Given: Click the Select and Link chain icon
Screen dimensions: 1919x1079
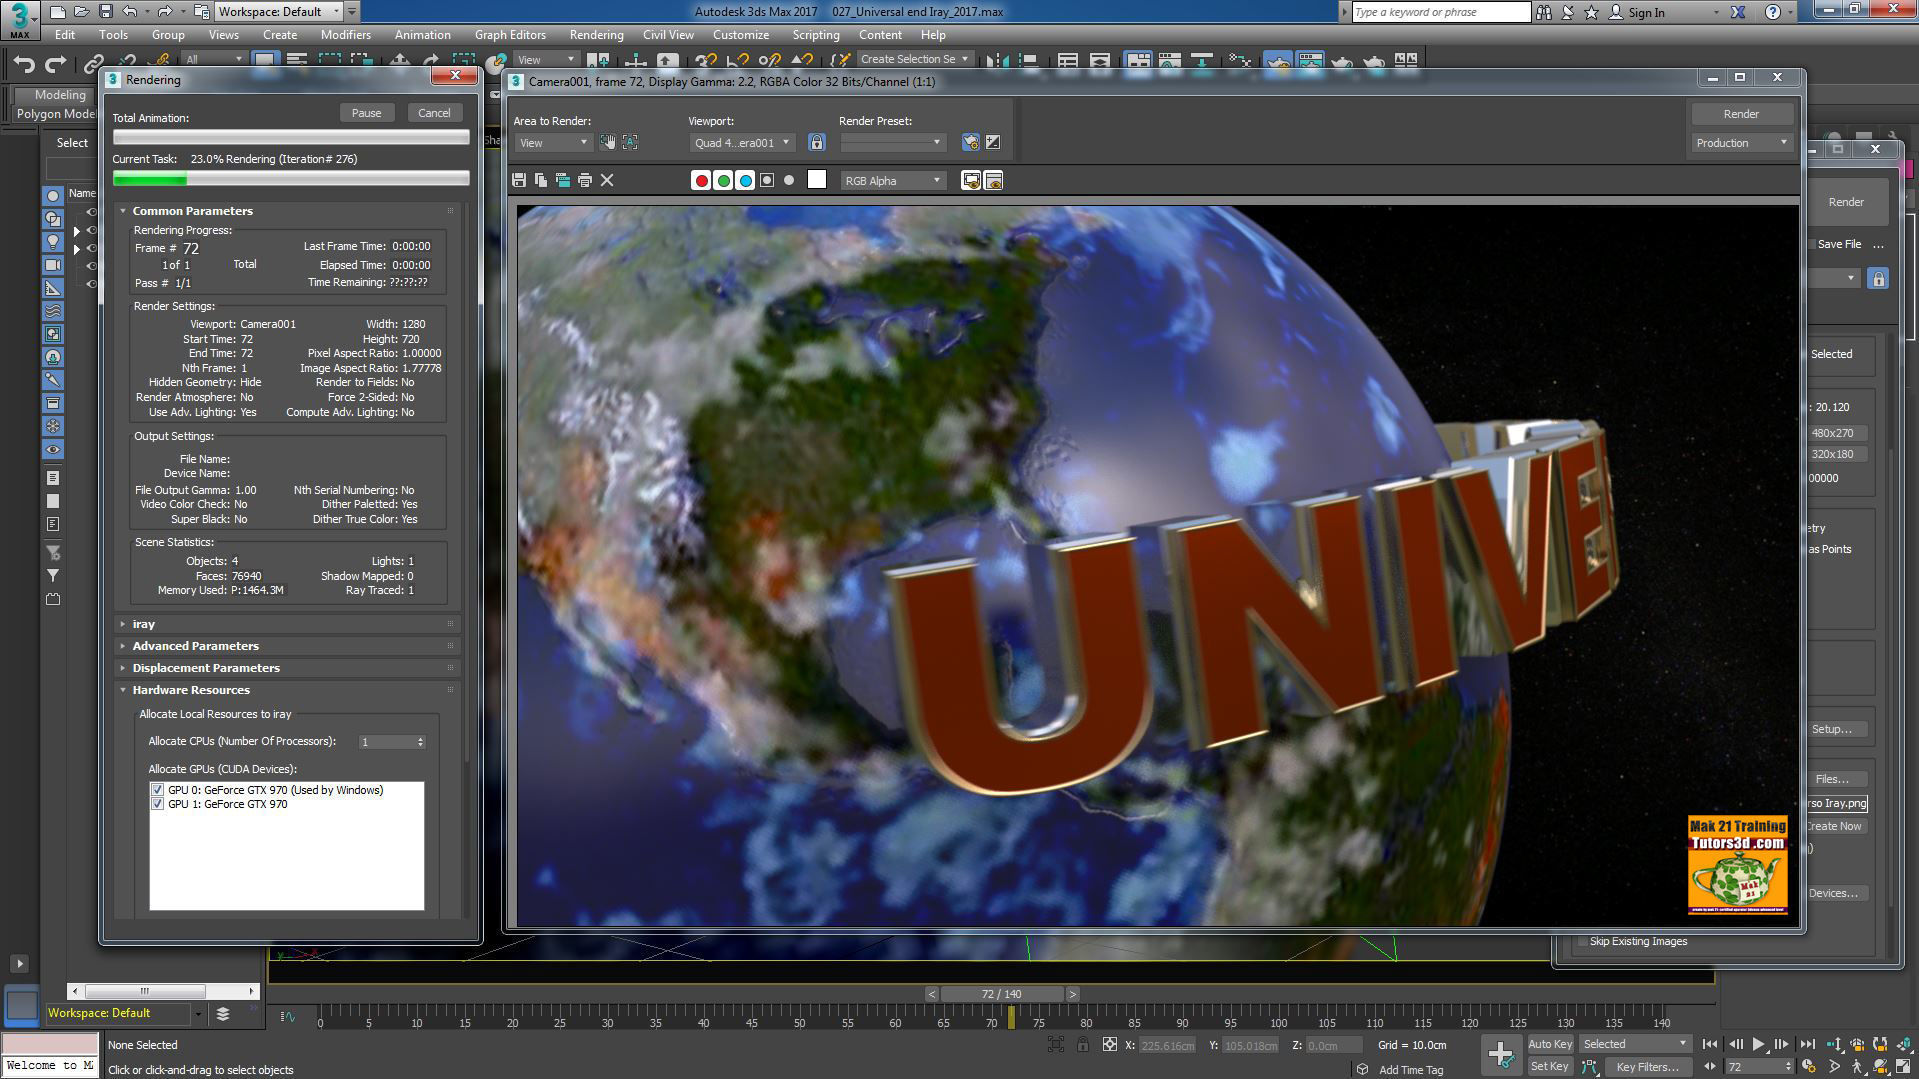Looking at the screenshot, I should [94, 63].
